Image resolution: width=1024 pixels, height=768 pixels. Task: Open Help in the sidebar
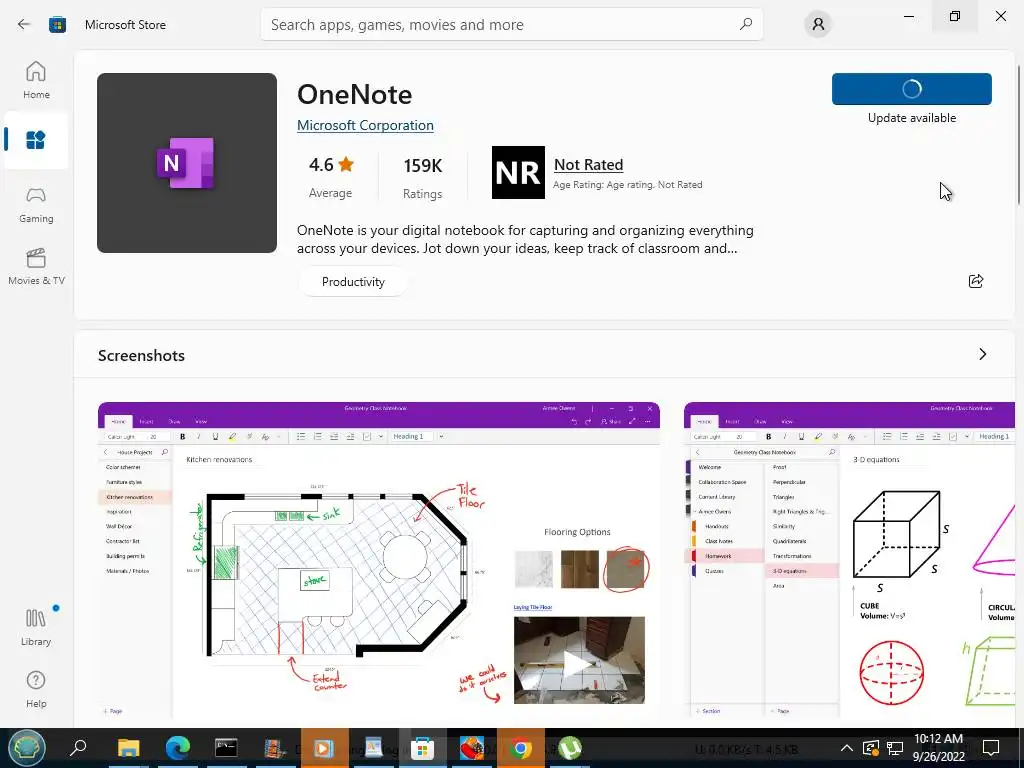coord(36,689)
